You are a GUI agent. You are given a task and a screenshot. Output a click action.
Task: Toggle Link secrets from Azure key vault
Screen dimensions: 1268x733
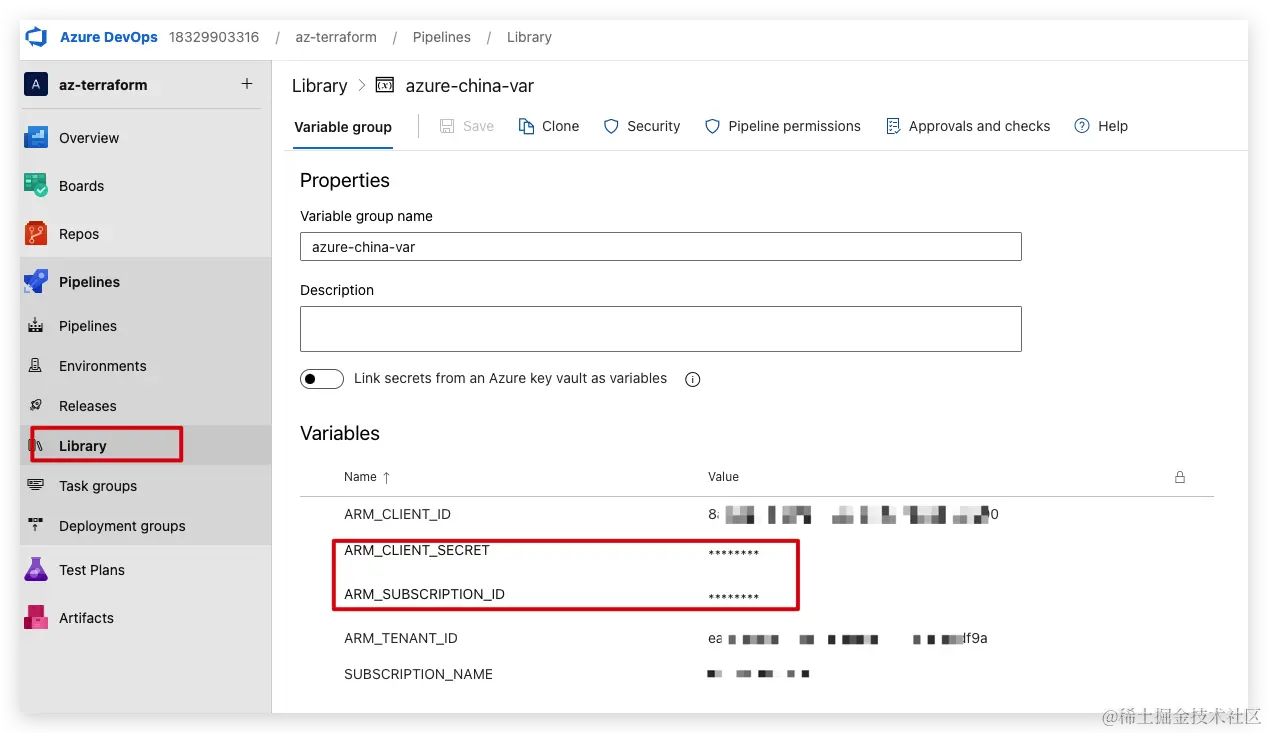tap(322, 379)
